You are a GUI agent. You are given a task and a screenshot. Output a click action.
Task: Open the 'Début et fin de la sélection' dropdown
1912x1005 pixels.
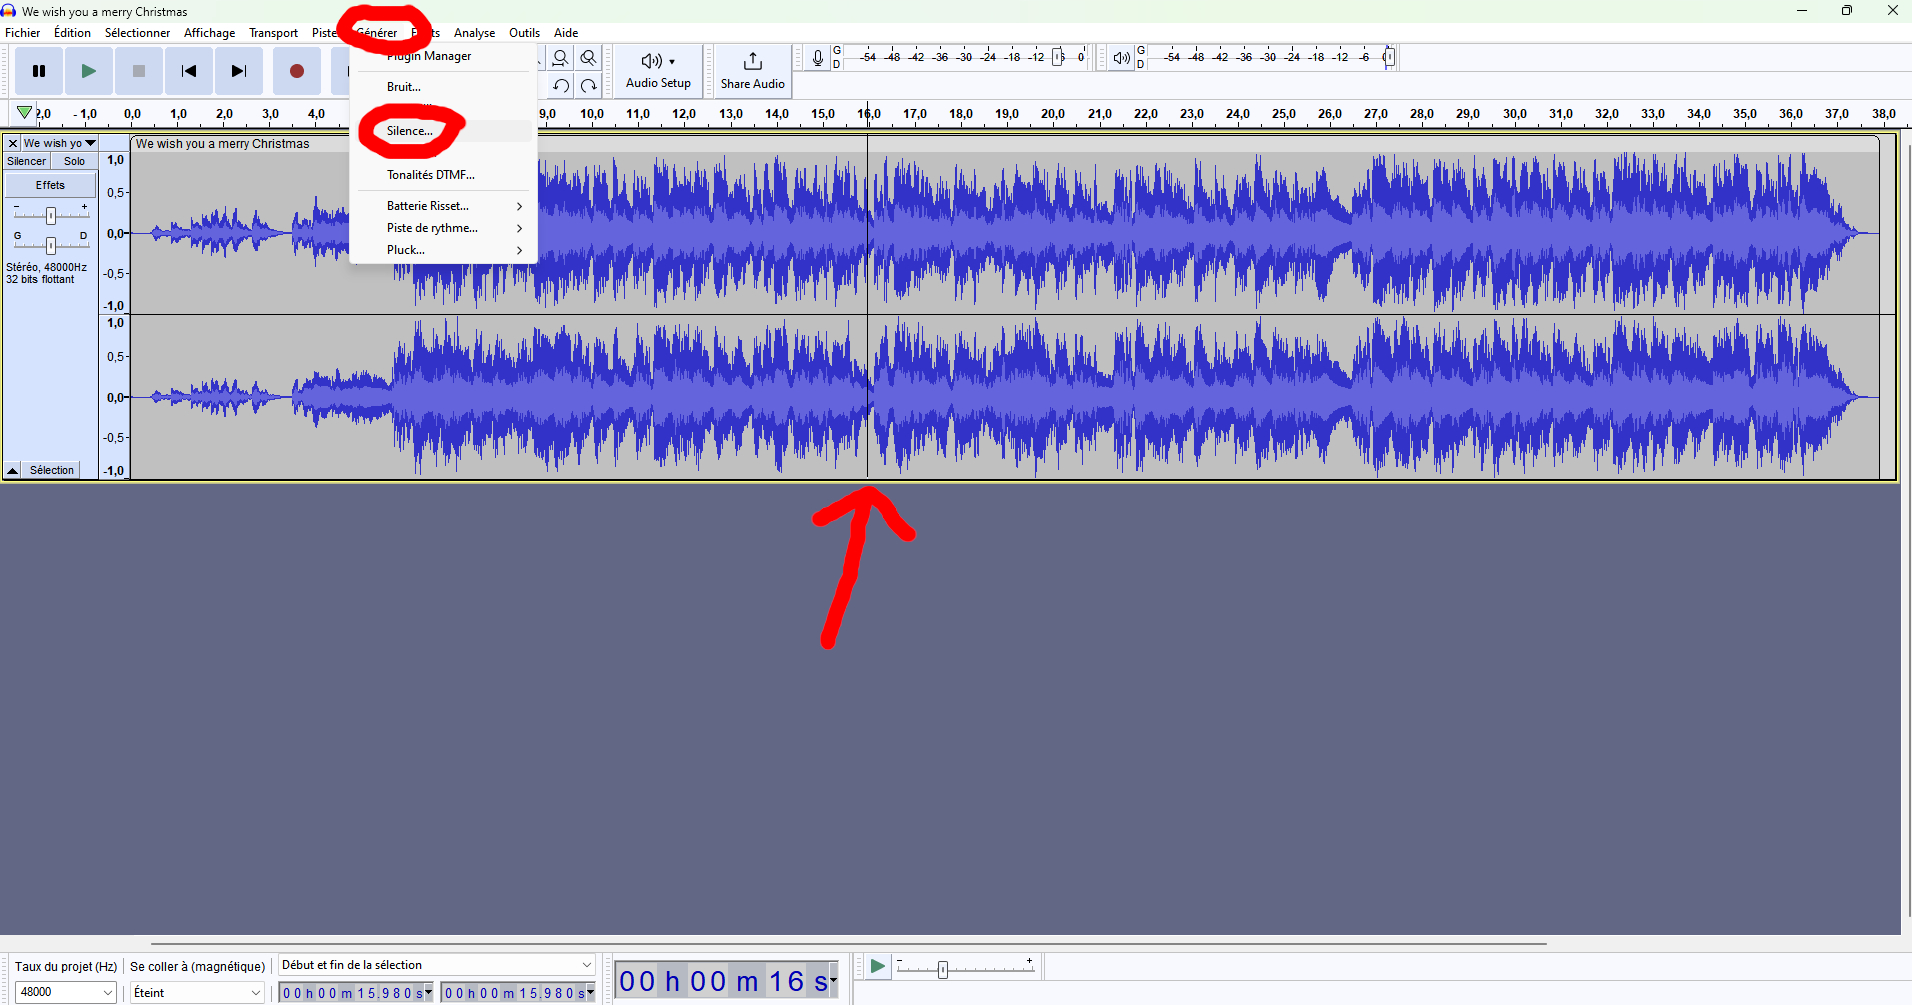pyautogui.click(x=436, y=964)
